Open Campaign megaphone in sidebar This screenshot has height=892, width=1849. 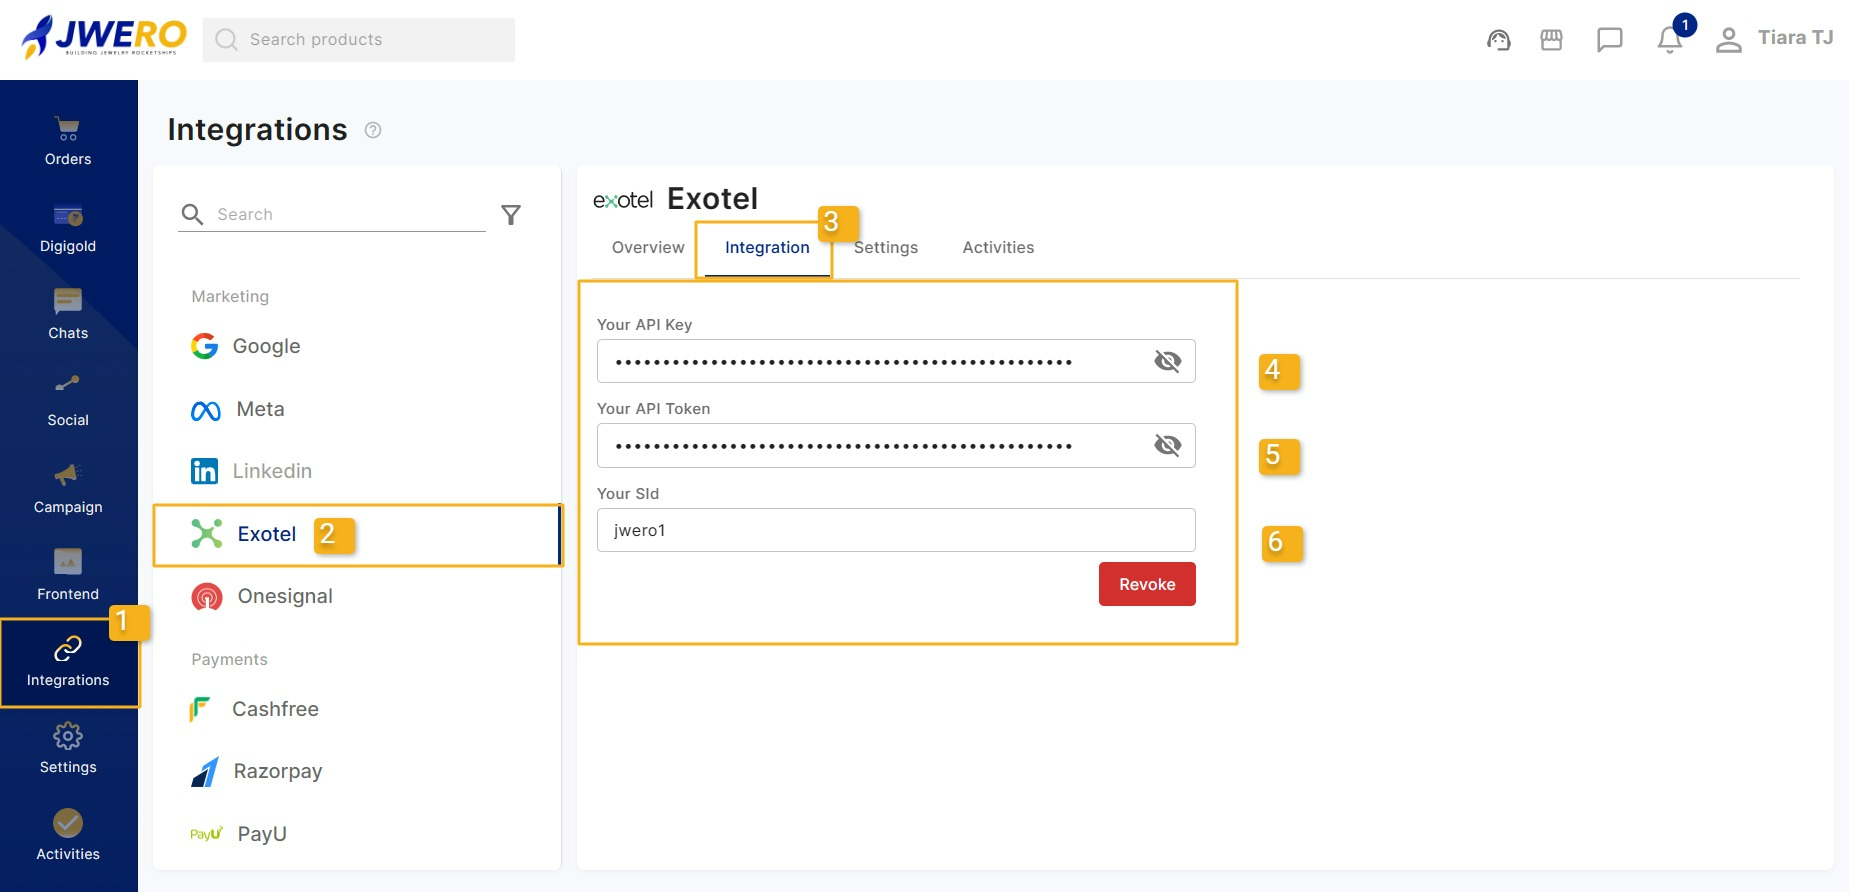[68, 490]
